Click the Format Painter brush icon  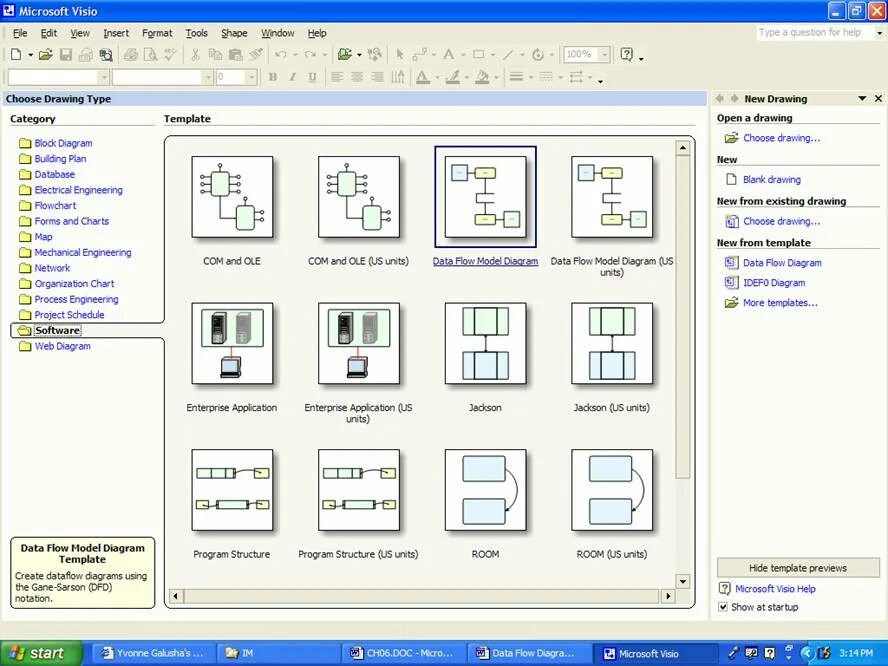(x=256, y=54)
